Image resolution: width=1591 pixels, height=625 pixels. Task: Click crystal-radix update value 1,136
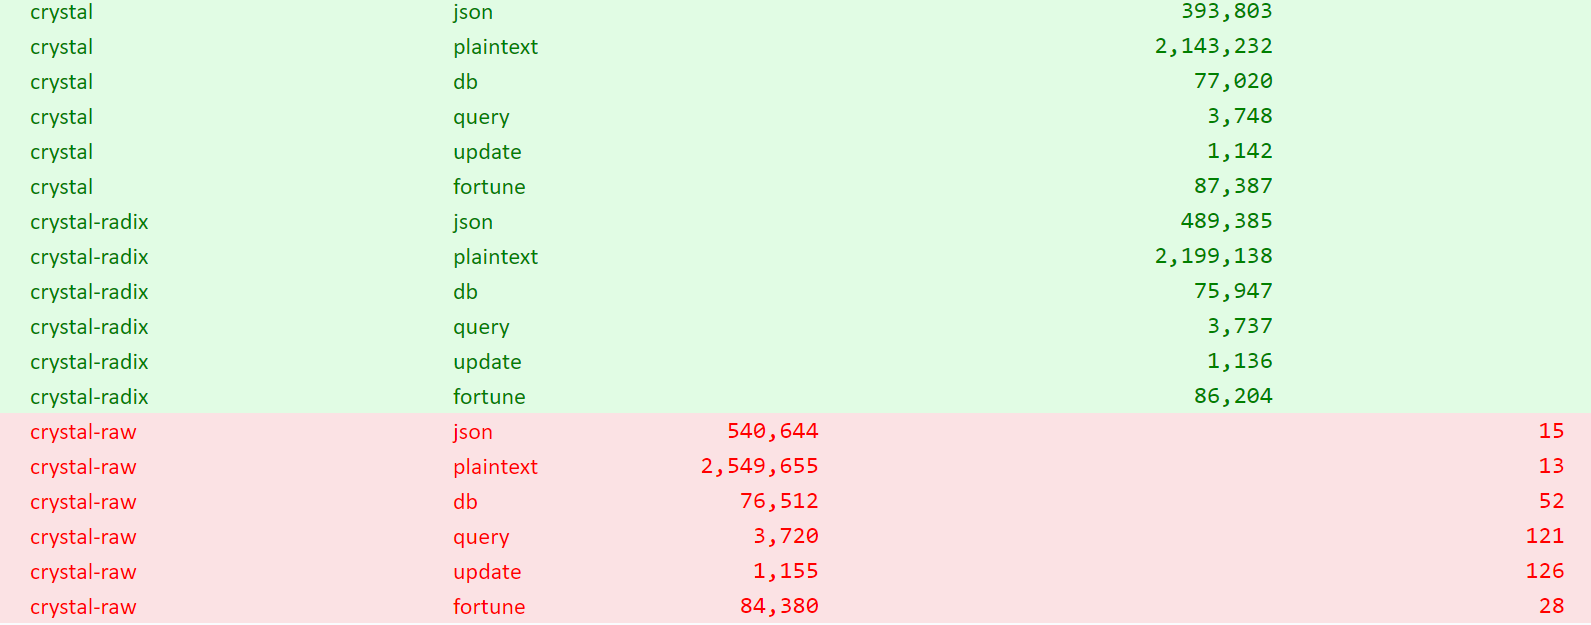point(1239,361)
